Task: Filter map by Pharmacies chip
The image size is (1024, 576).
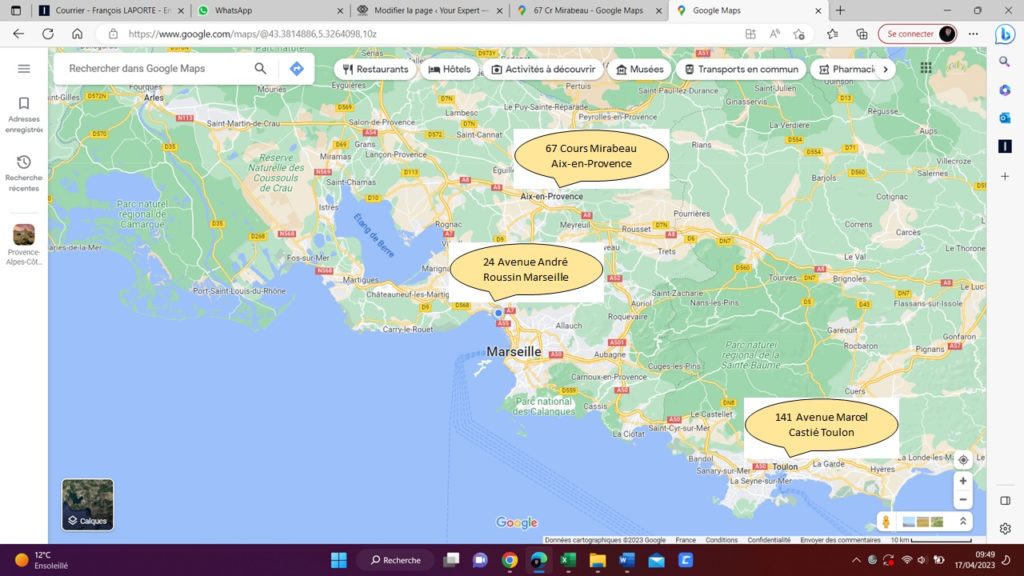Action: (x=846, y=69)
